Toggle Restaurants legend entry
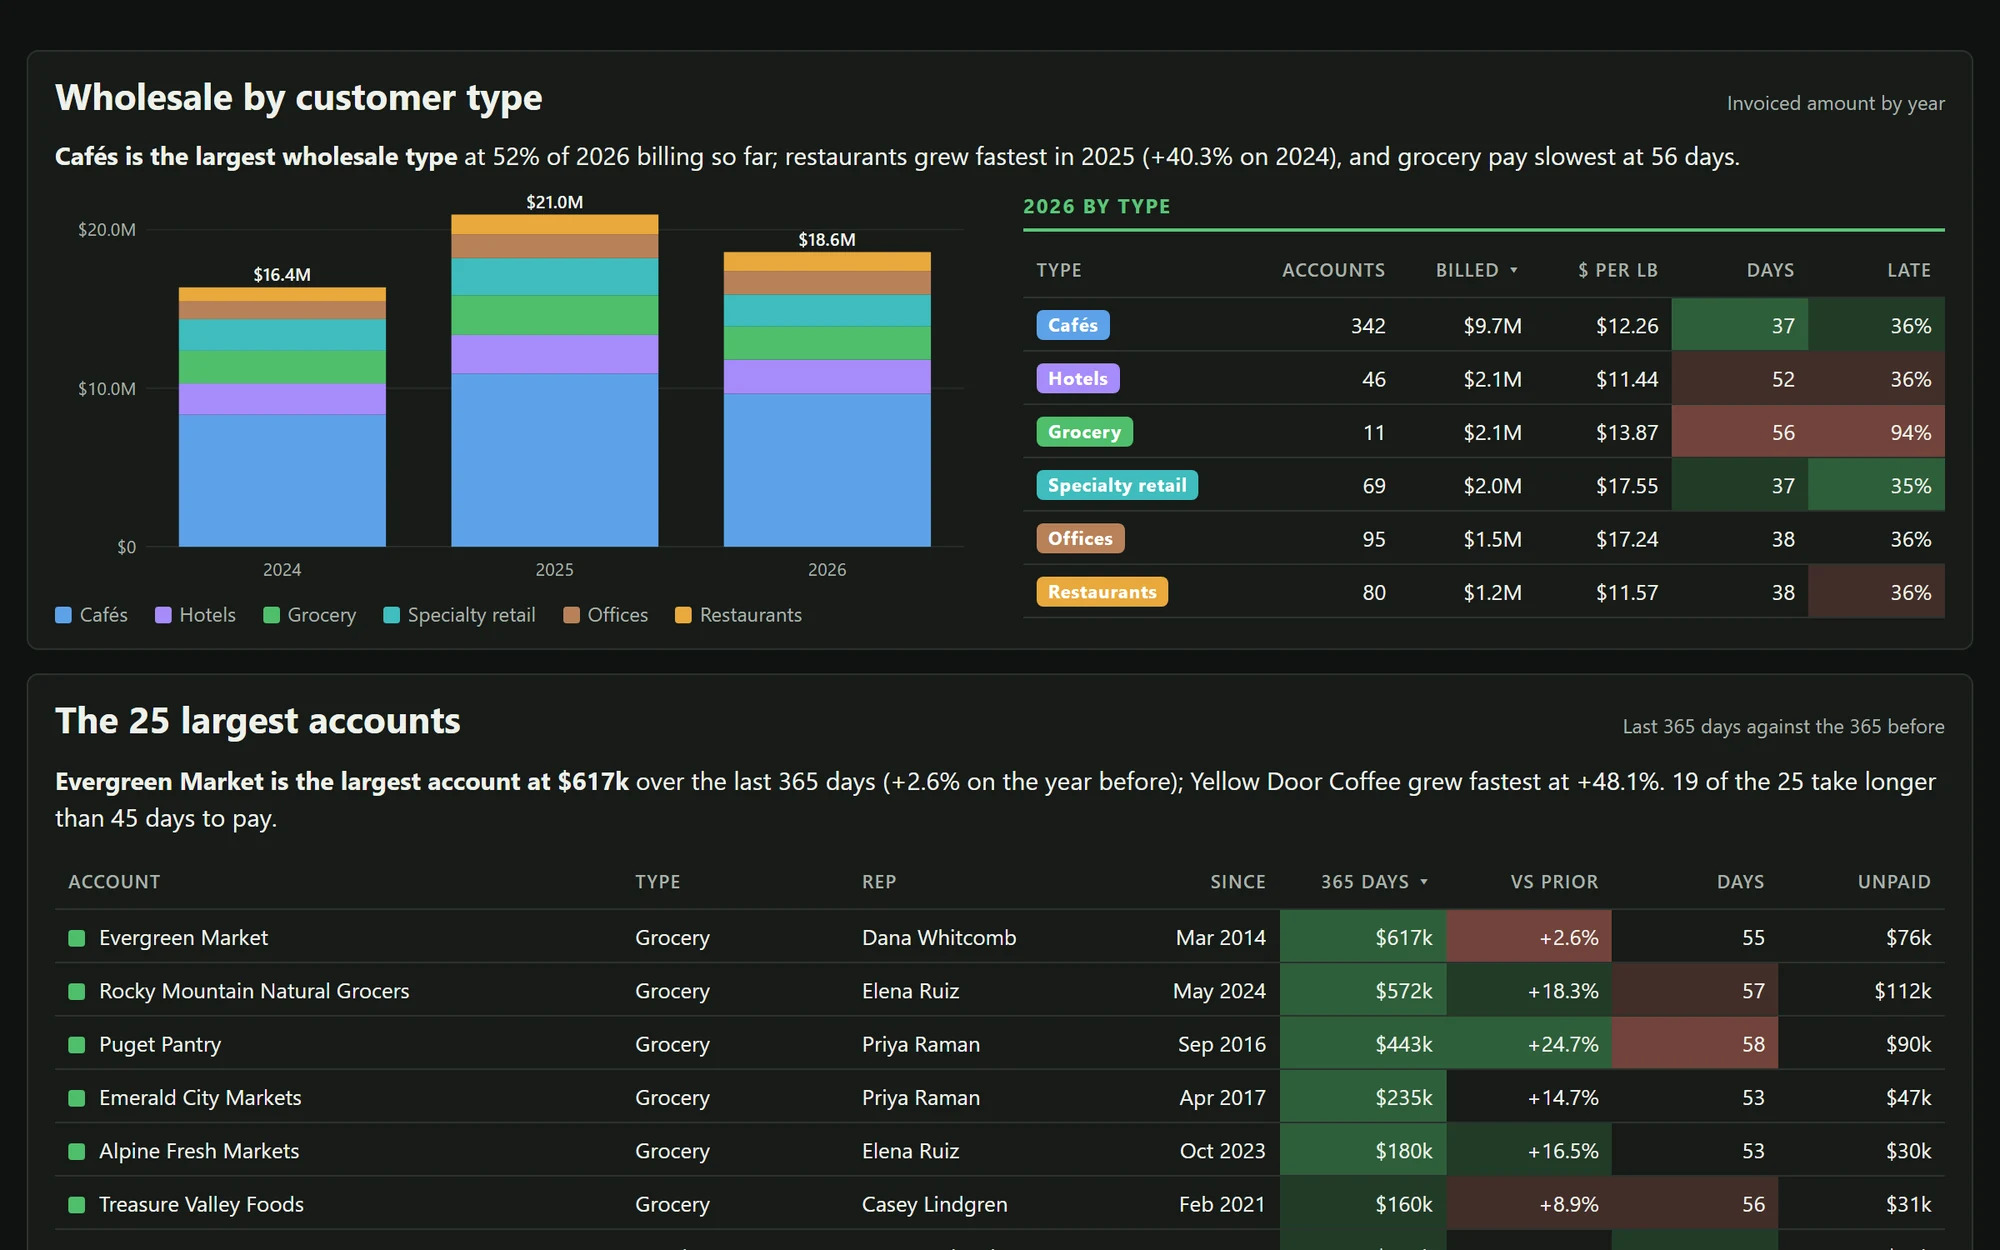 (x=738, y=615)
